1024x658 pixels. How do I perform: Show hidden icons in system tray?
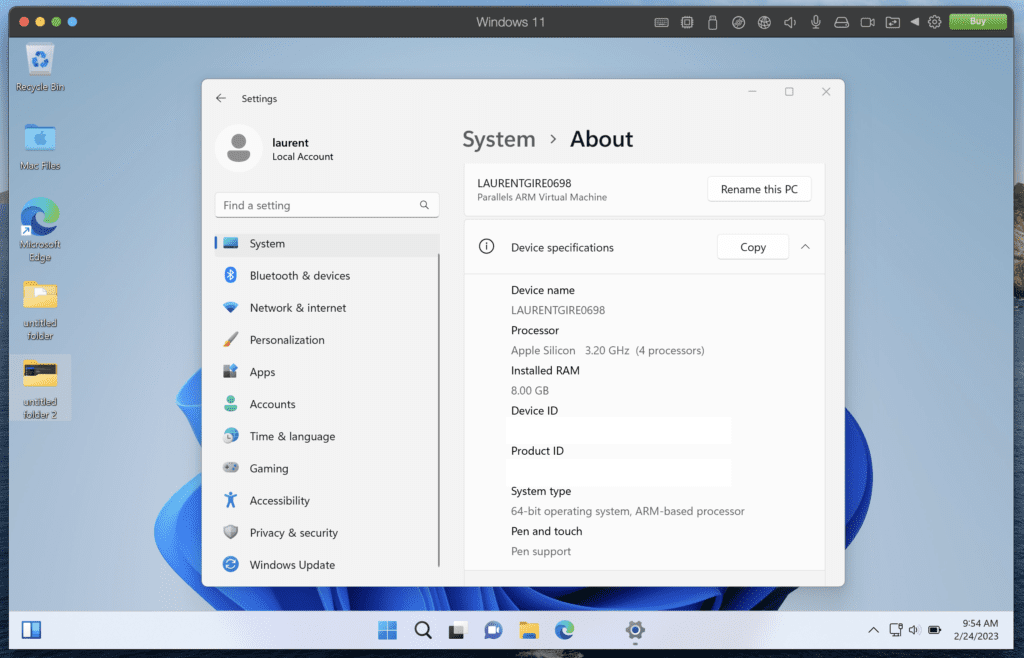click(x=873, y=630)
